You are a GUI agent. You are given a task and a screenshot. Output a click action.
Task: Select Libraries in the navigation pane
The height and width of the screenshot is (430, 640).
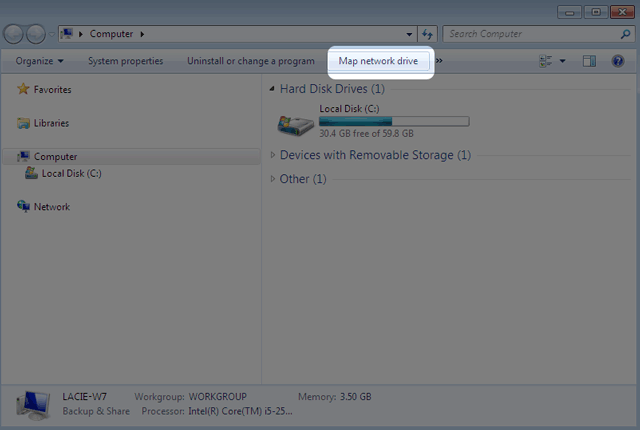click(51, 123)
